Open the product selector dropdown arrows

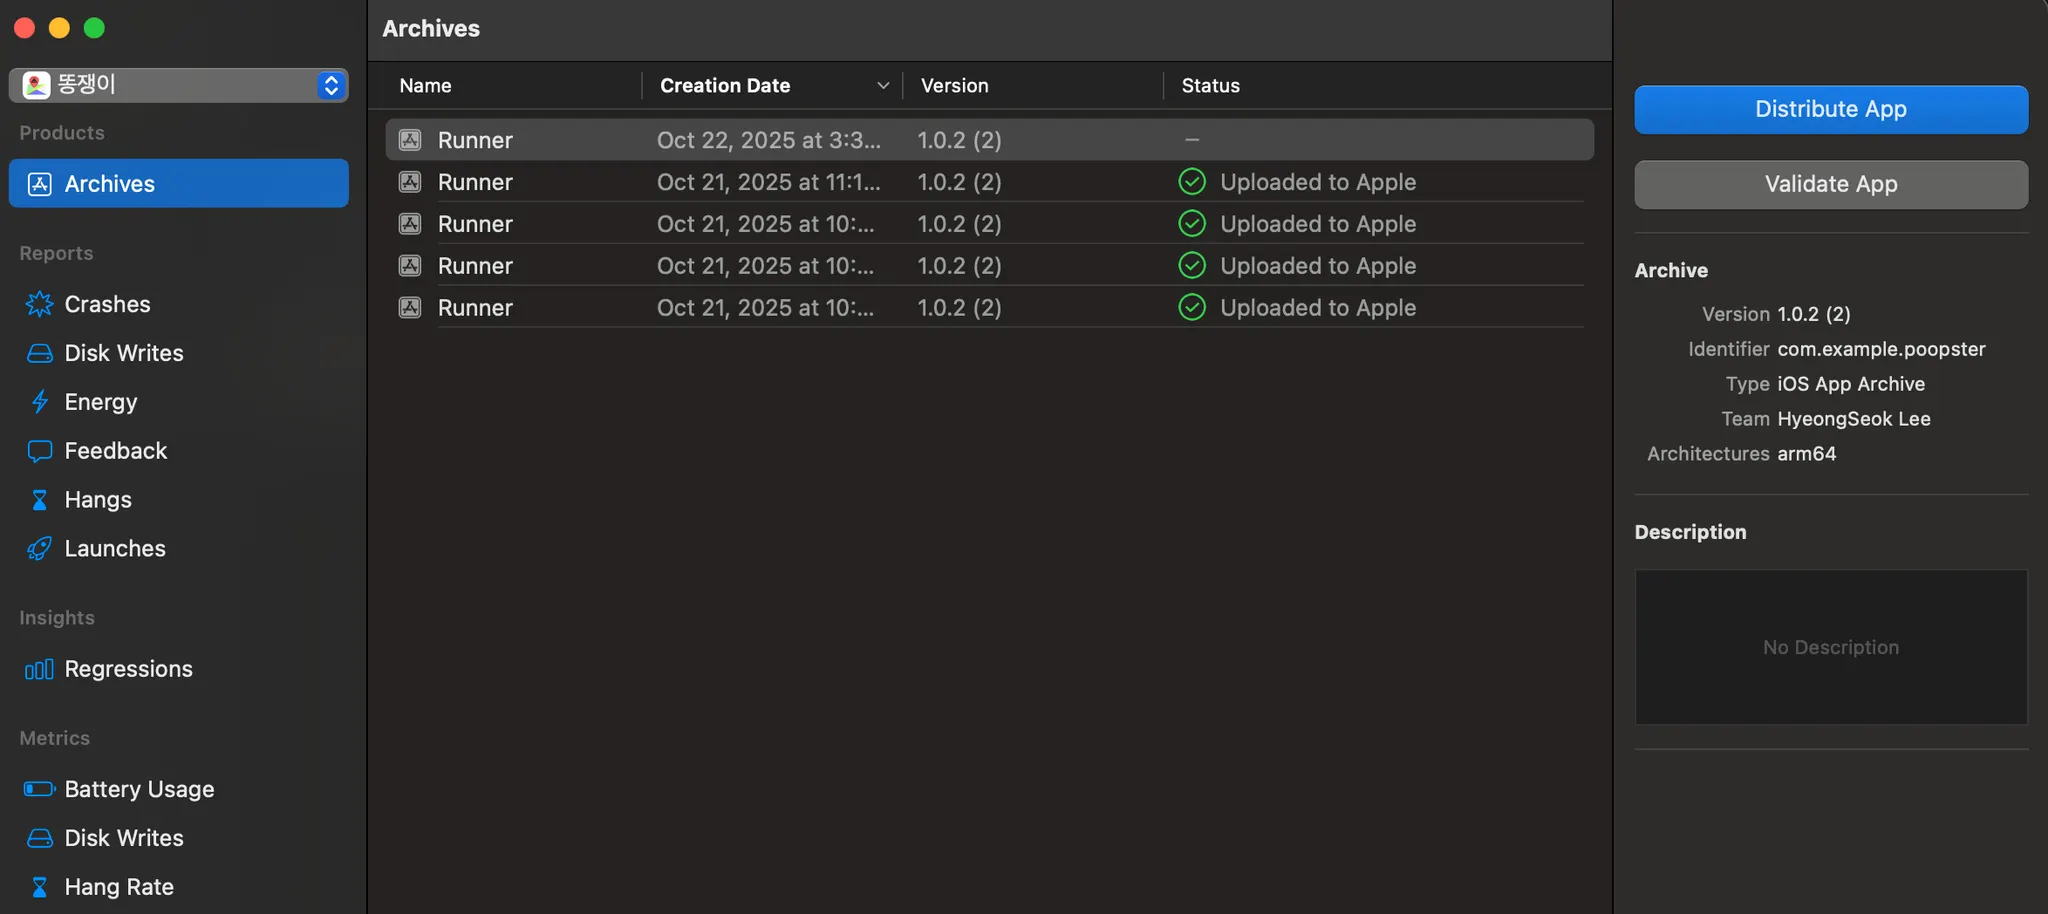(331, 85)
